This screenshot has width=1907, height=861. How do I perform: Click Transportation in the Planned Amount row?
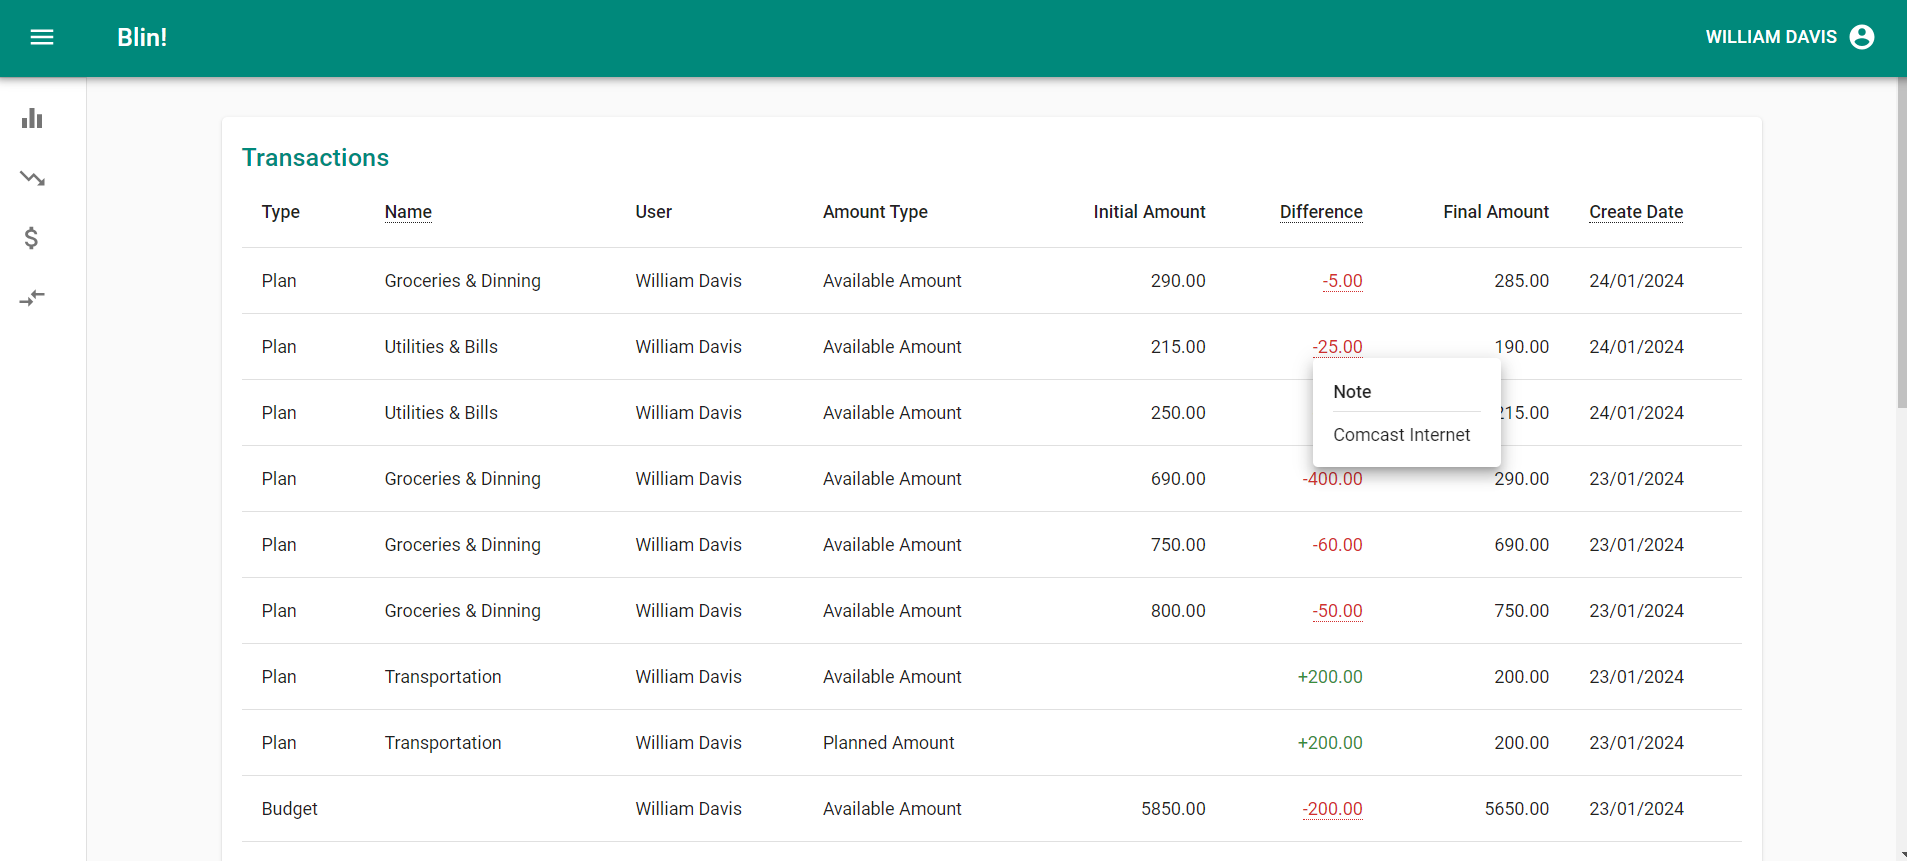[443, 743]
